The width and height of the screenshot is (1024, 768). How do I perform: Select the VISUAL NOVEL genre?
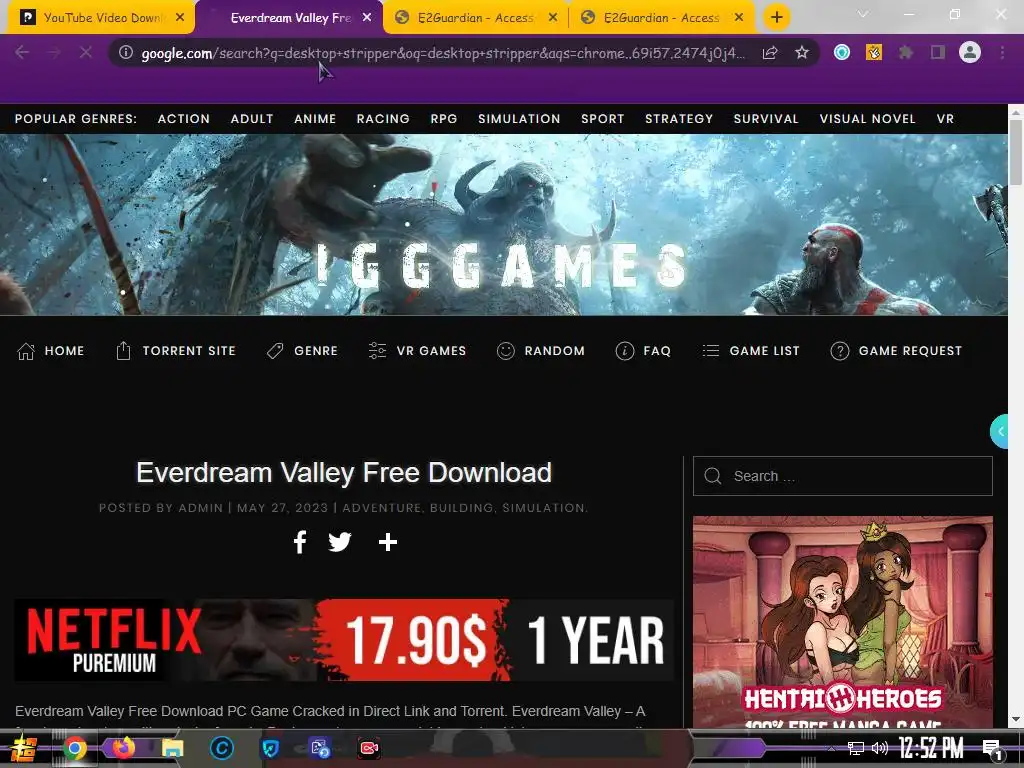(x=867, y=119)
